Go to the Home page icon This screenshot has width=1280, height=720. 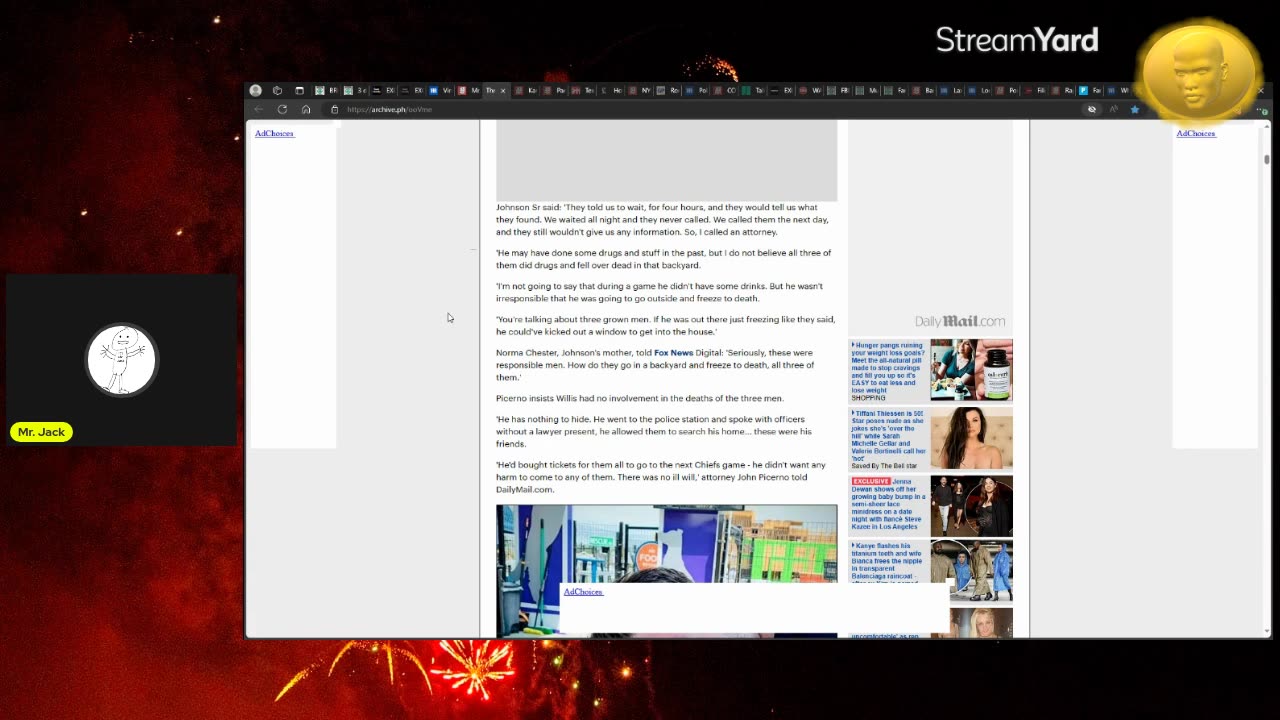[306, 109]
